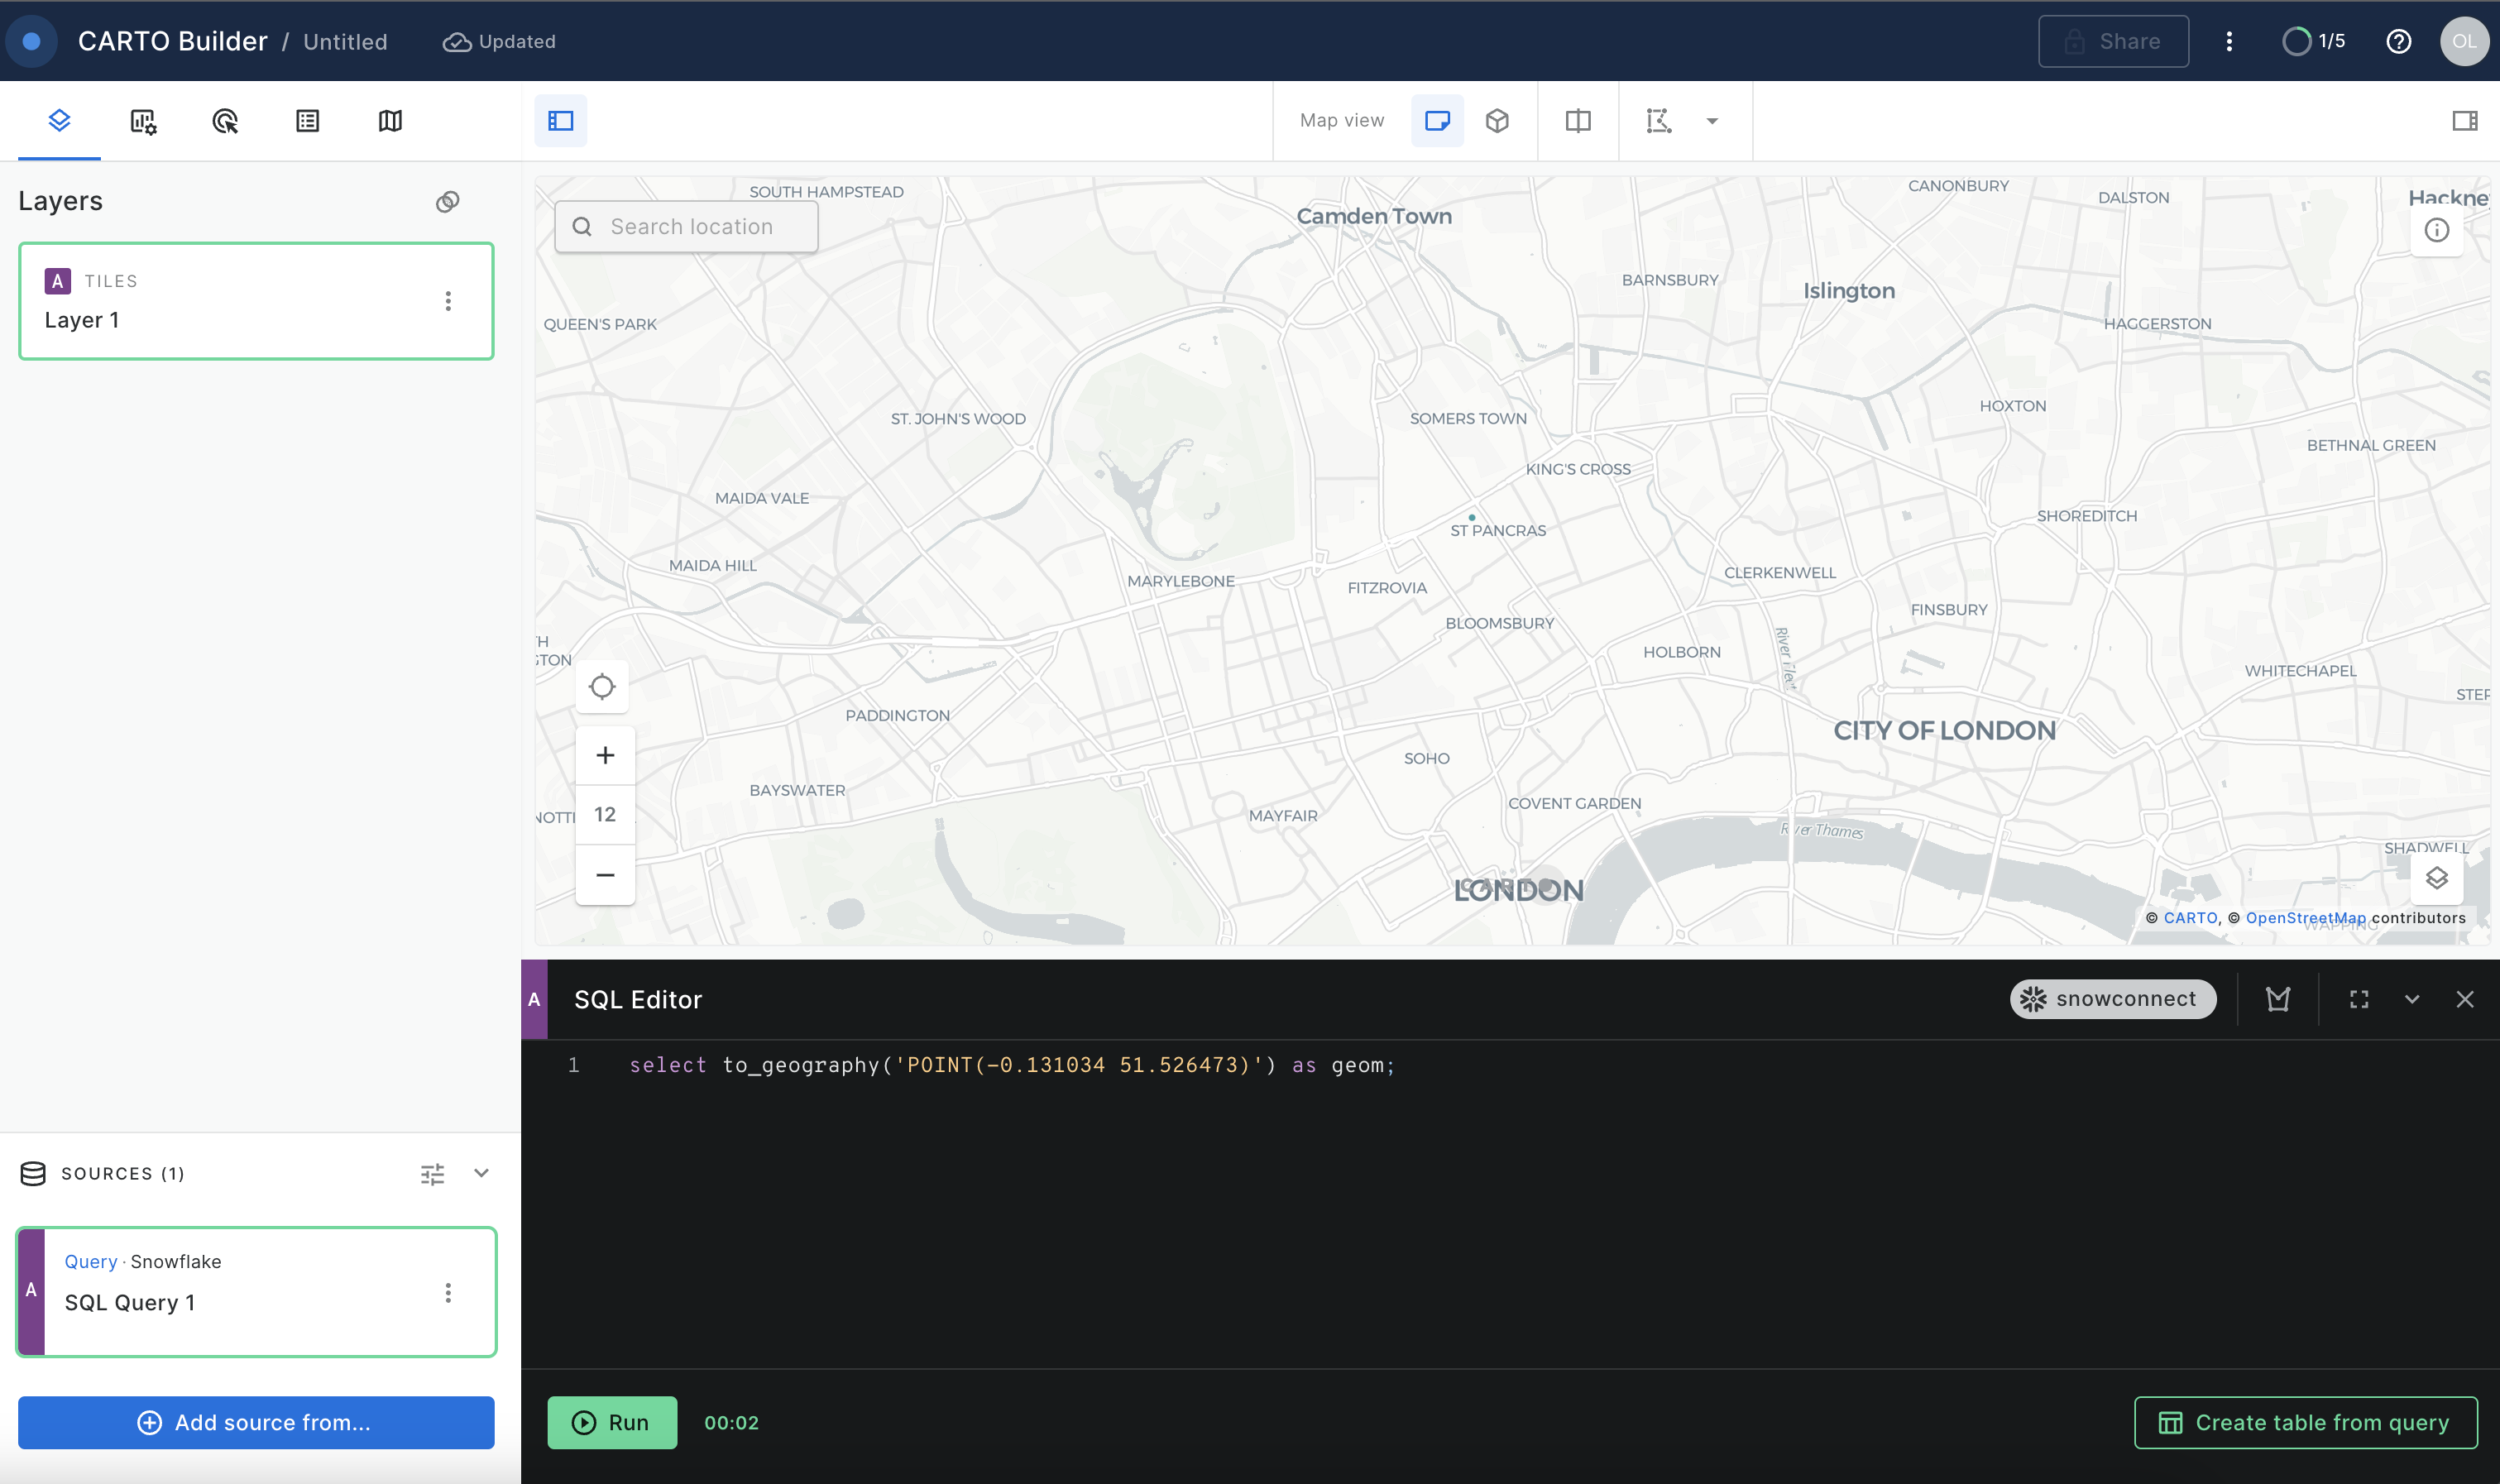The image size is (2500, 1484).
Task: Click Create table from query
Action: pos(2304,1421)
